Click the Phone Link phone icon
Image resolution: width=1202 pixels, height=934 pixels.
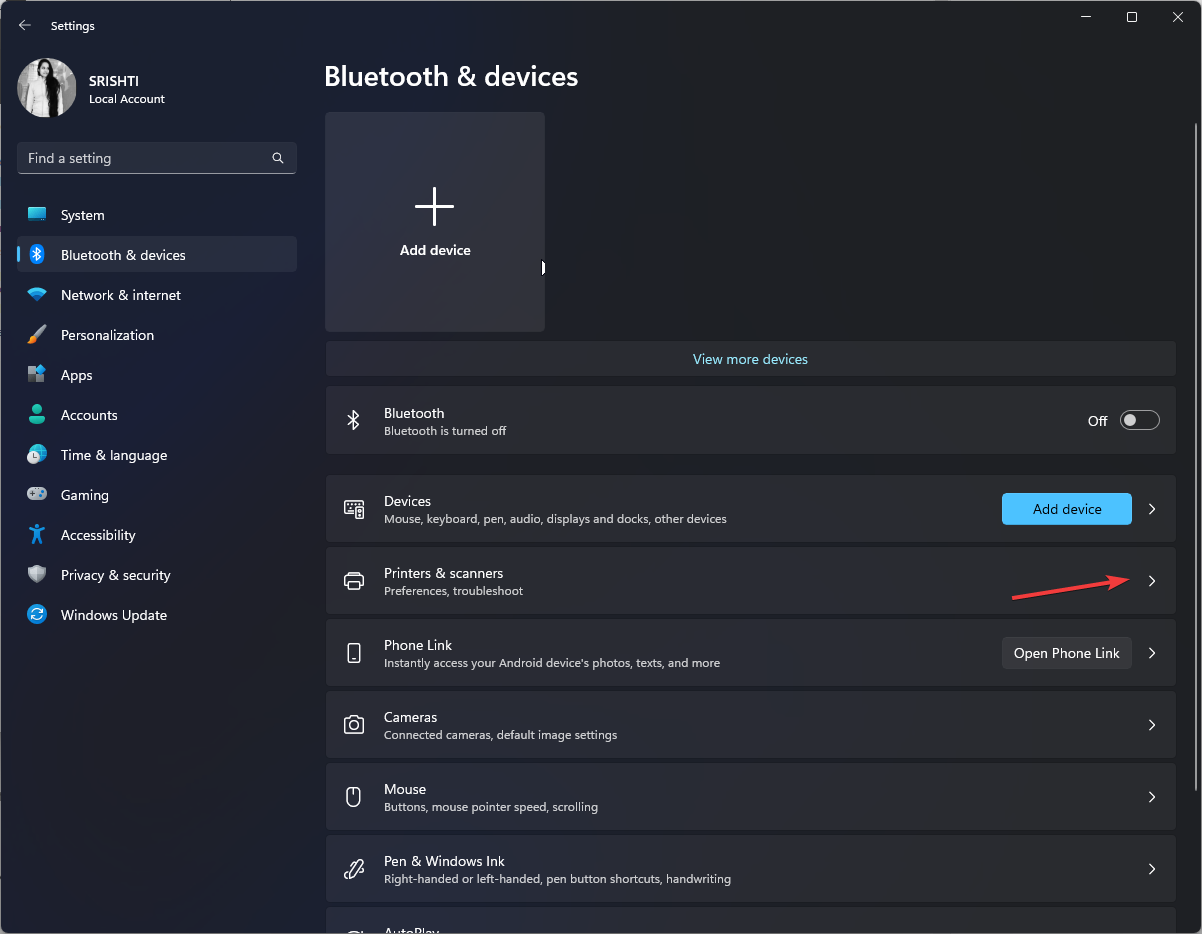[x=354, y=653]
